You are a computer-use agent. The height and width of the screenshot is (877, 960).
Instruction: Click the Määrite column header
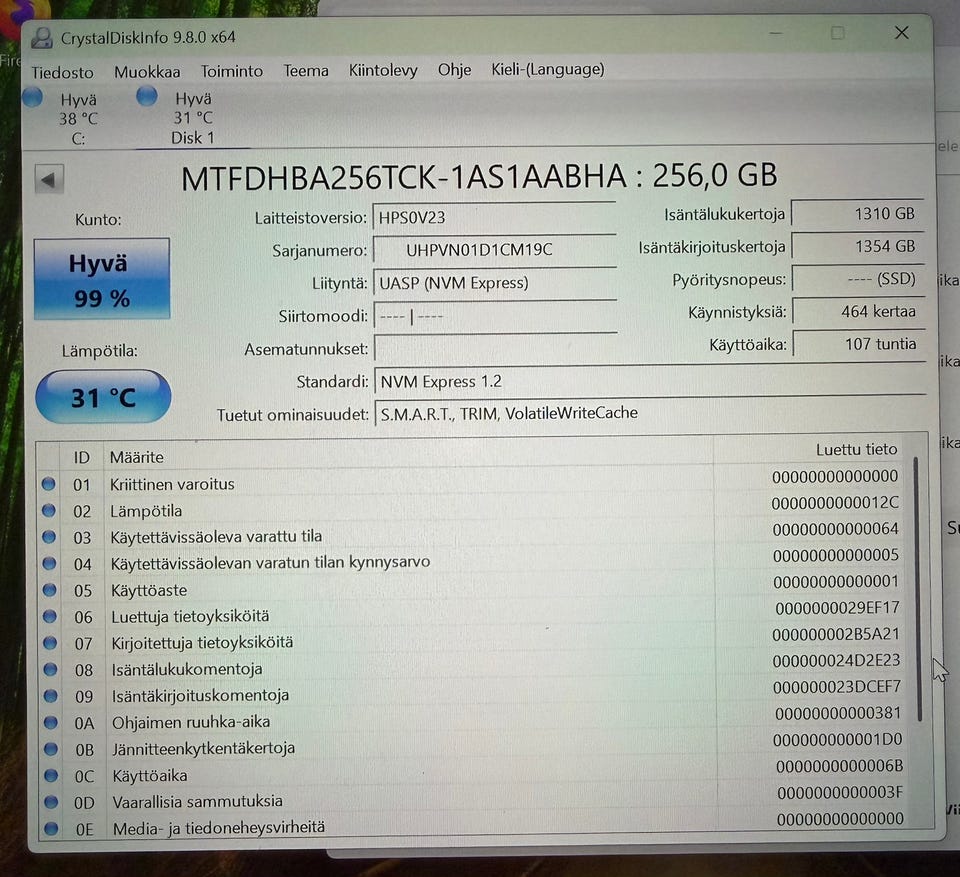(137, 457)
